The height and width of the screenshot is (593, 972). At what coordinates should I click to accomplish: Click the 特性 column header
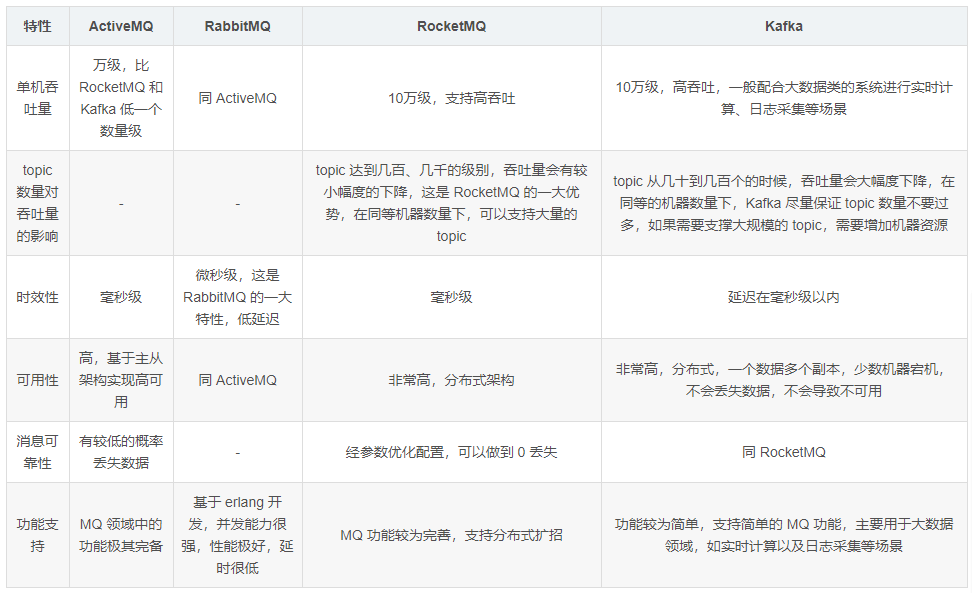(x=37, y=27)
